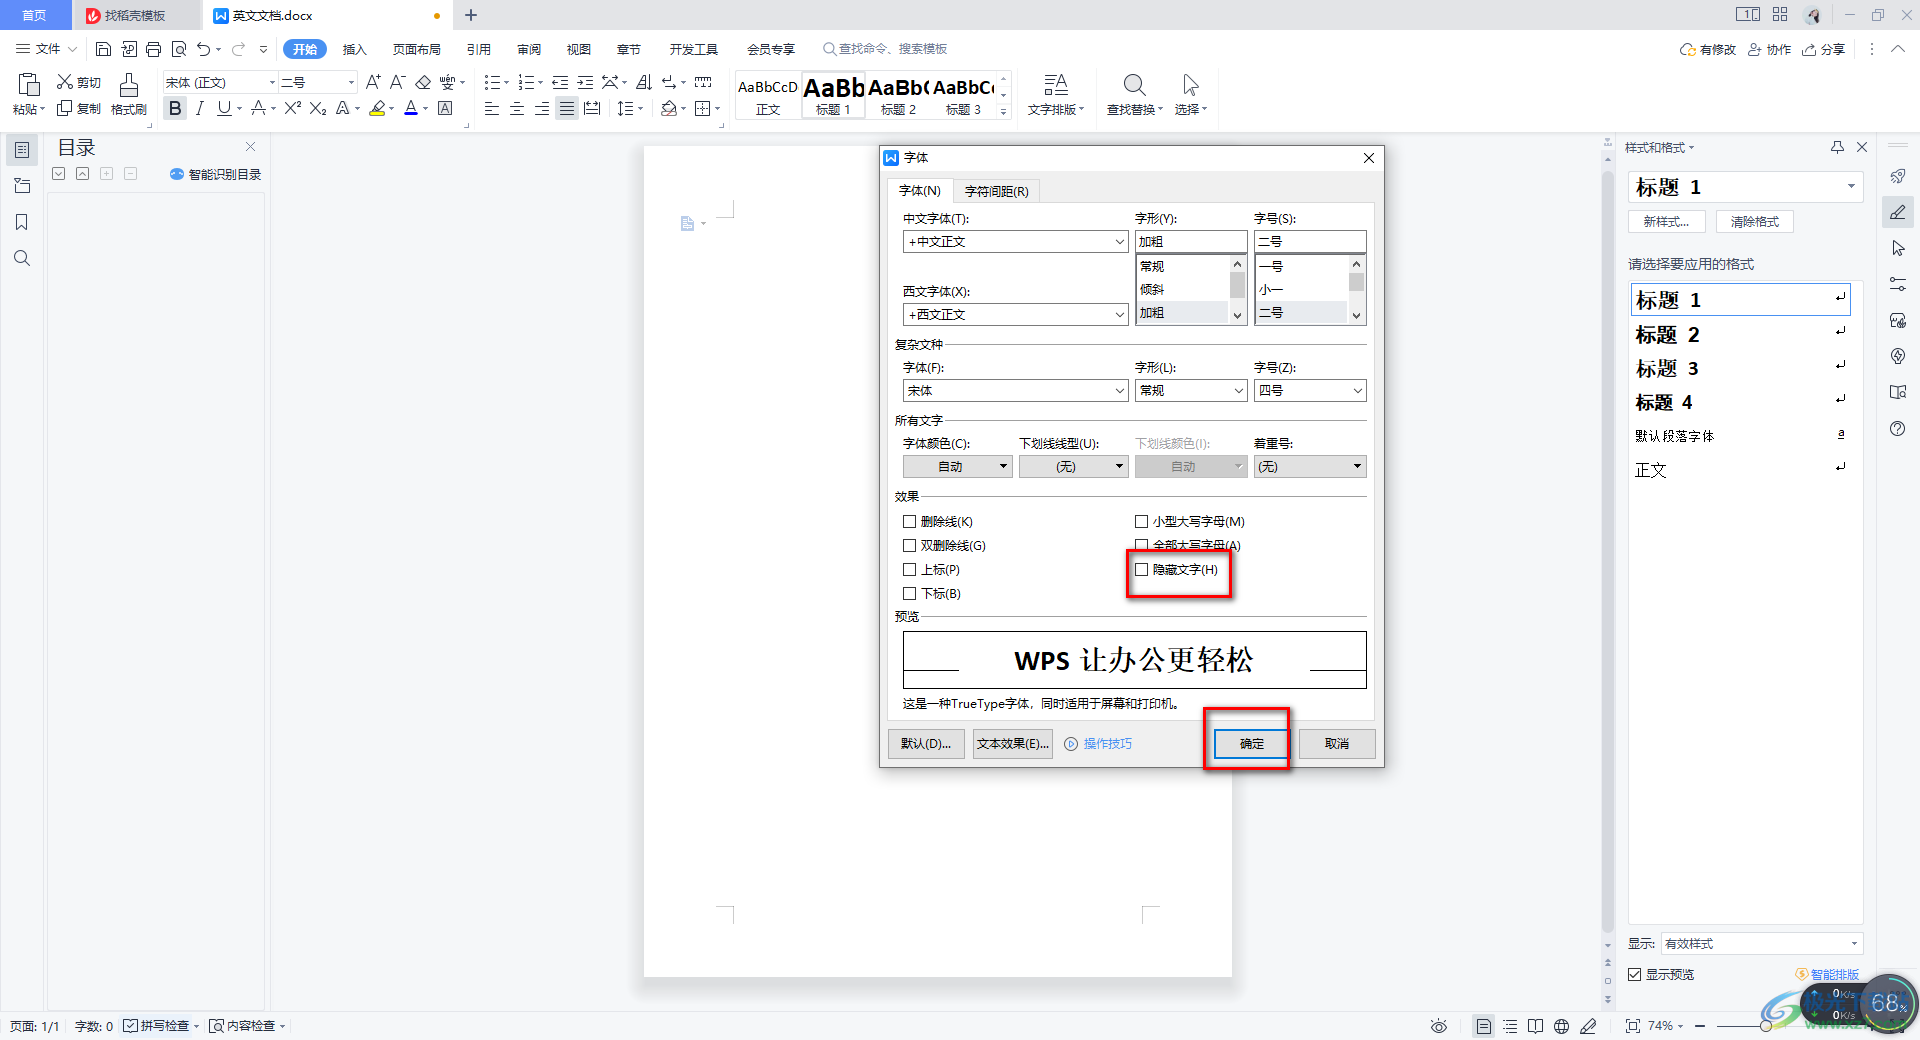Image resolution: width=1920 pixels, height=1040 pixels.
Task: Click the Format Painter icon
Action: point(129,85)
